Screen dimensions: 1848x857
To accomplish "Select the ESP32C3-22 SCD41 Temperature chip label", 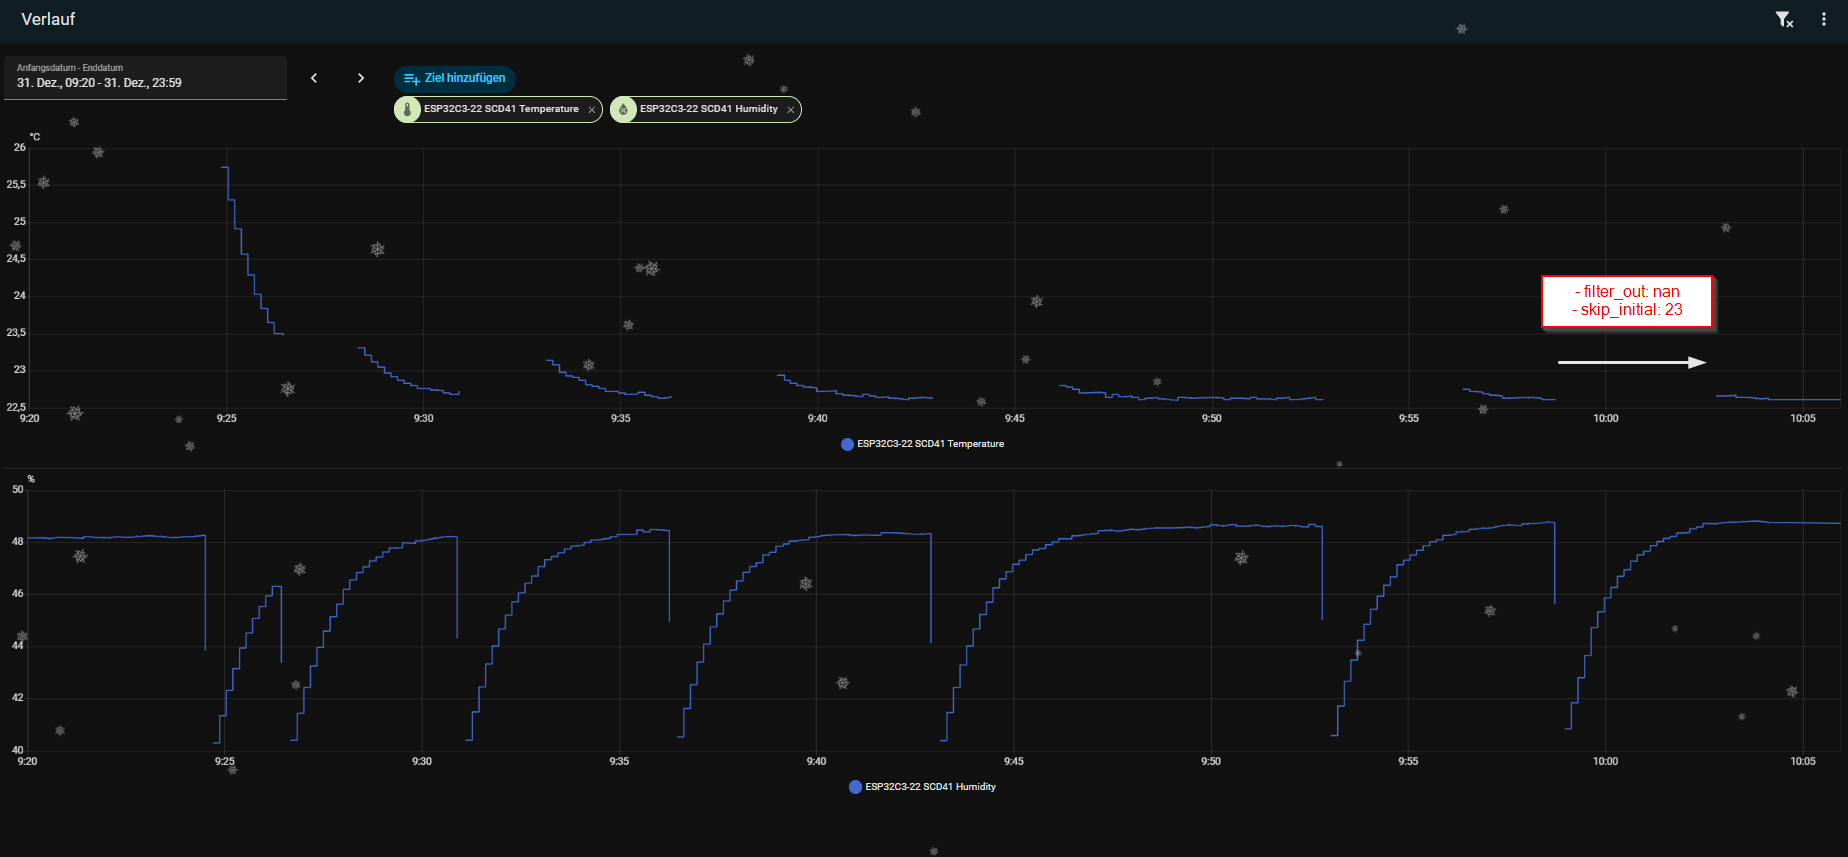I will pos(501,109).
